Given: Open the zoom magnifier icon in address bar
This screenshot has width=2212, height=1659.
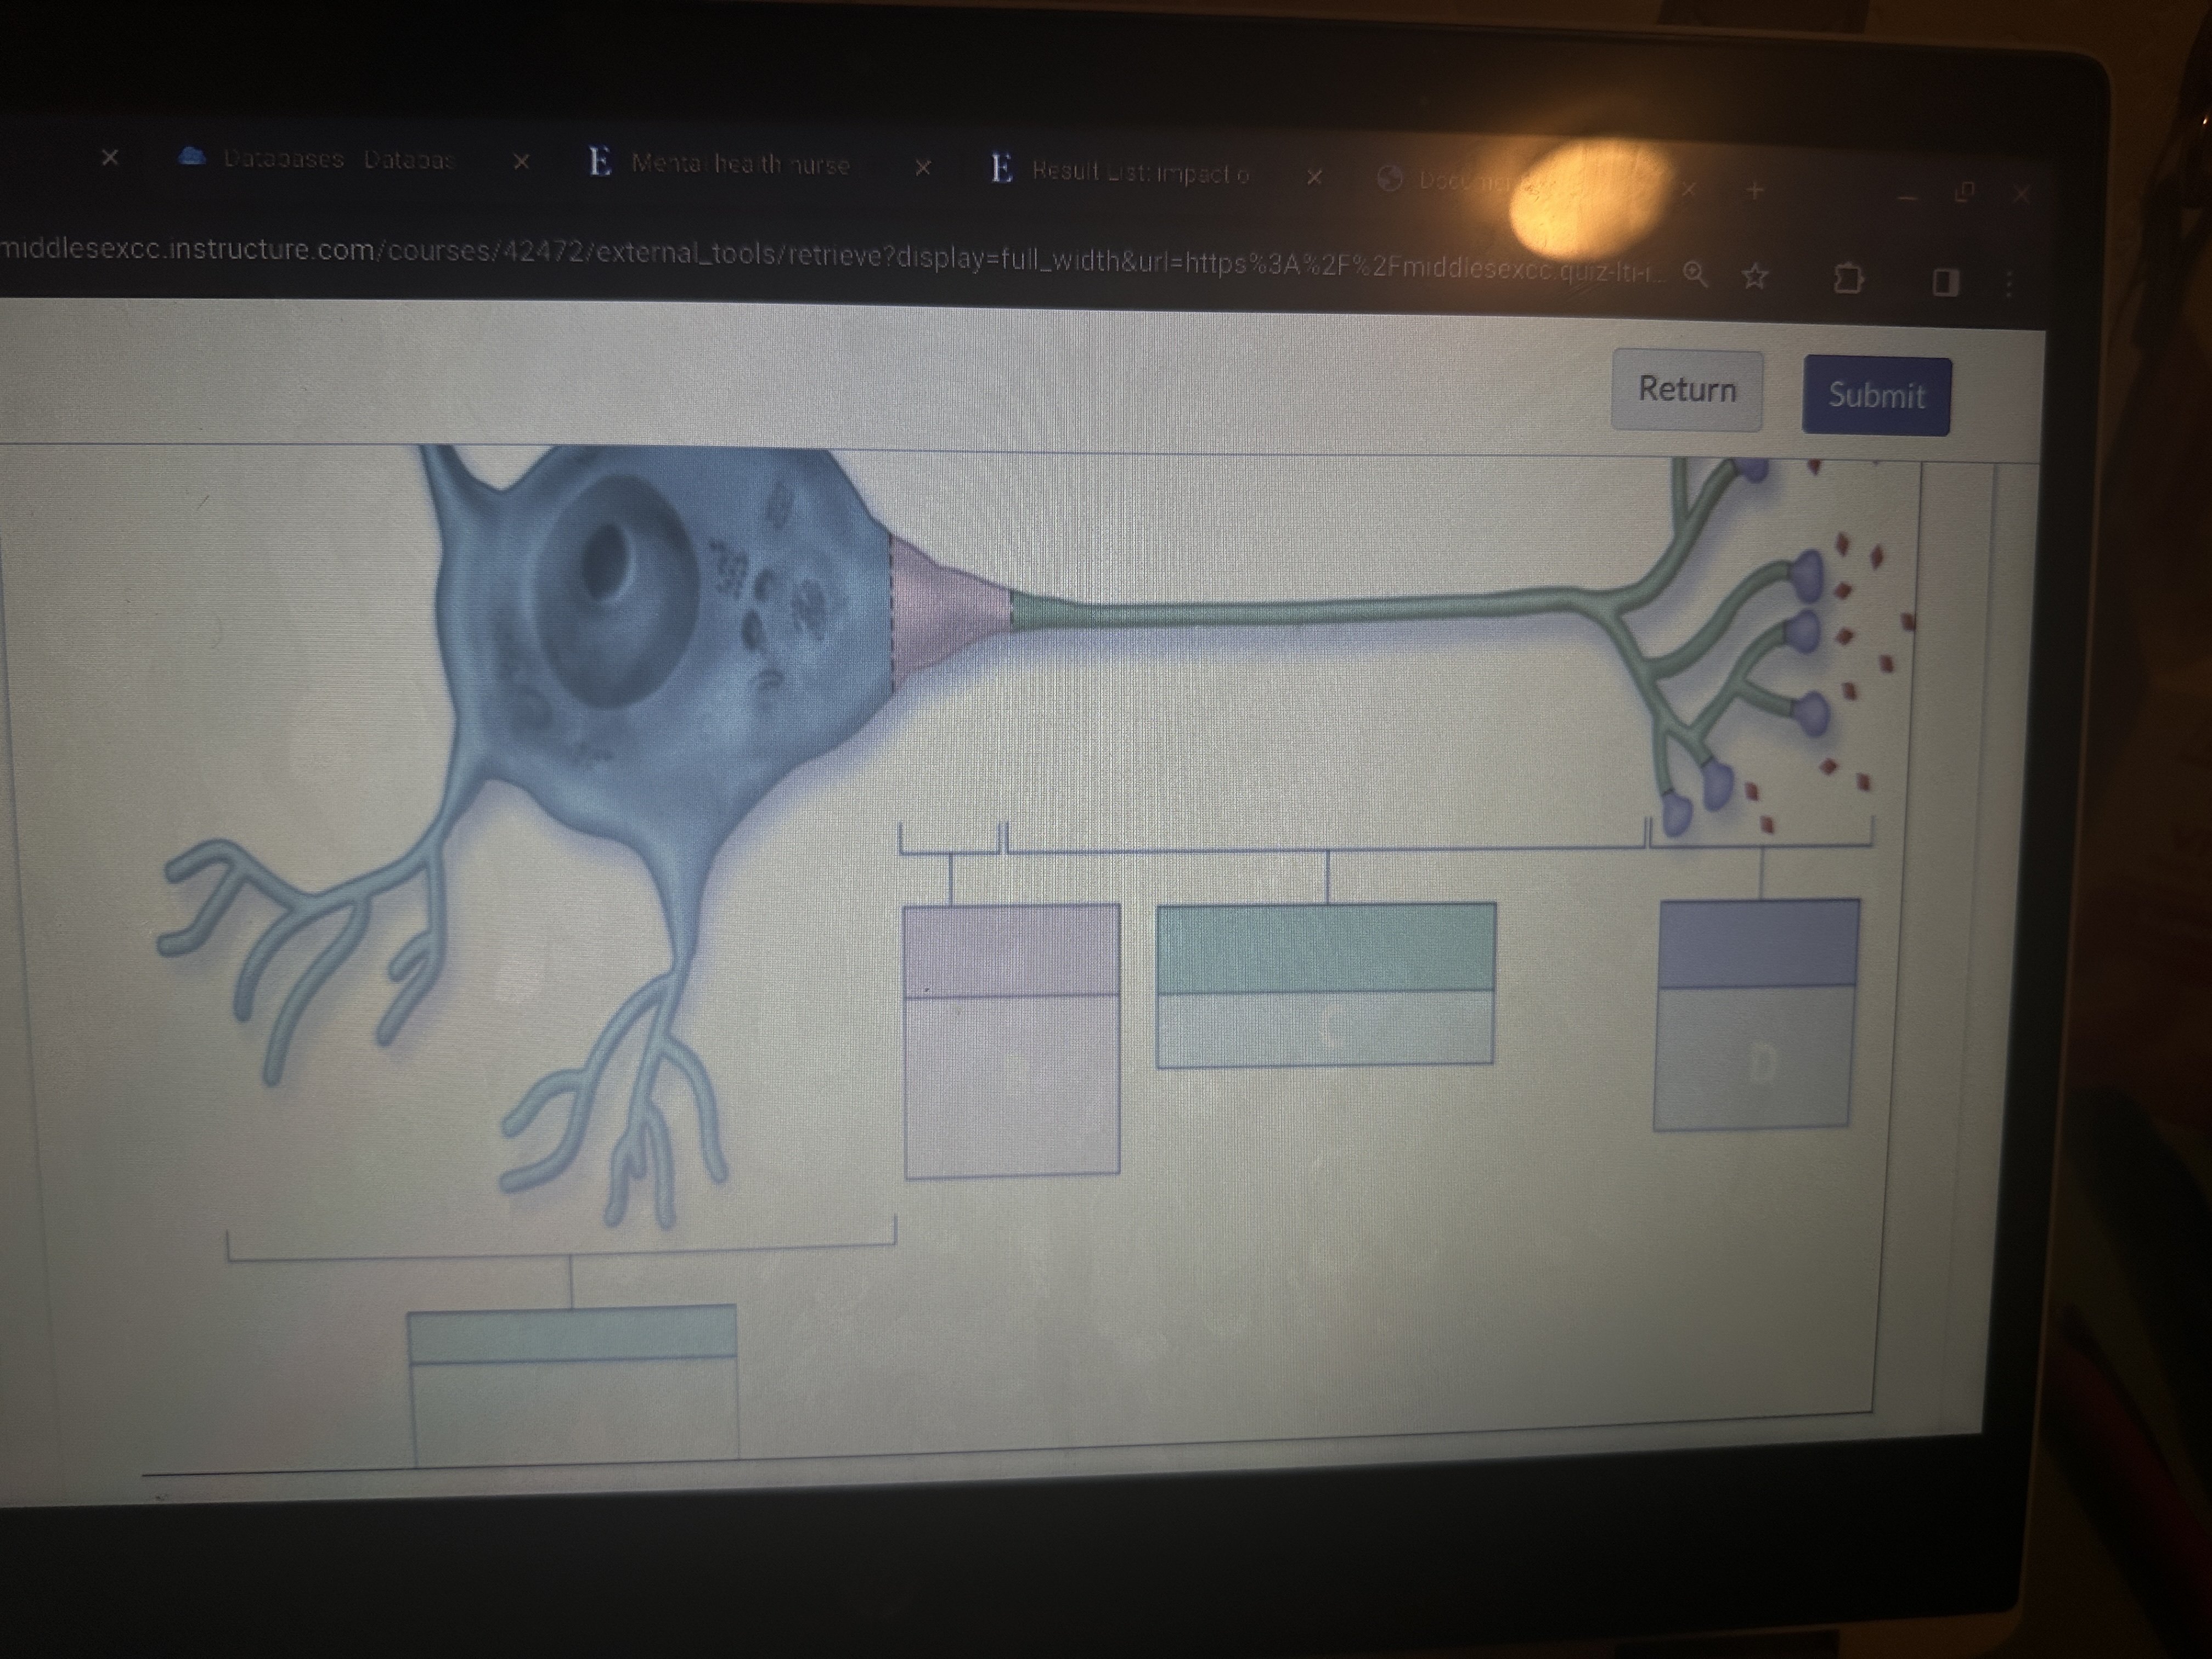Looking at the screenshot, I should [1695, 274].
